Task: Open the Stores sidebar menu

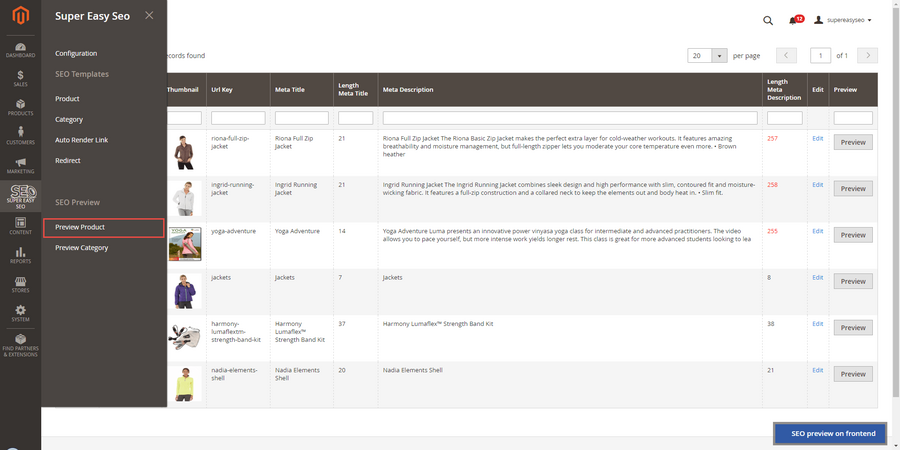Action: pyautogui.click(x=21, y=285)
